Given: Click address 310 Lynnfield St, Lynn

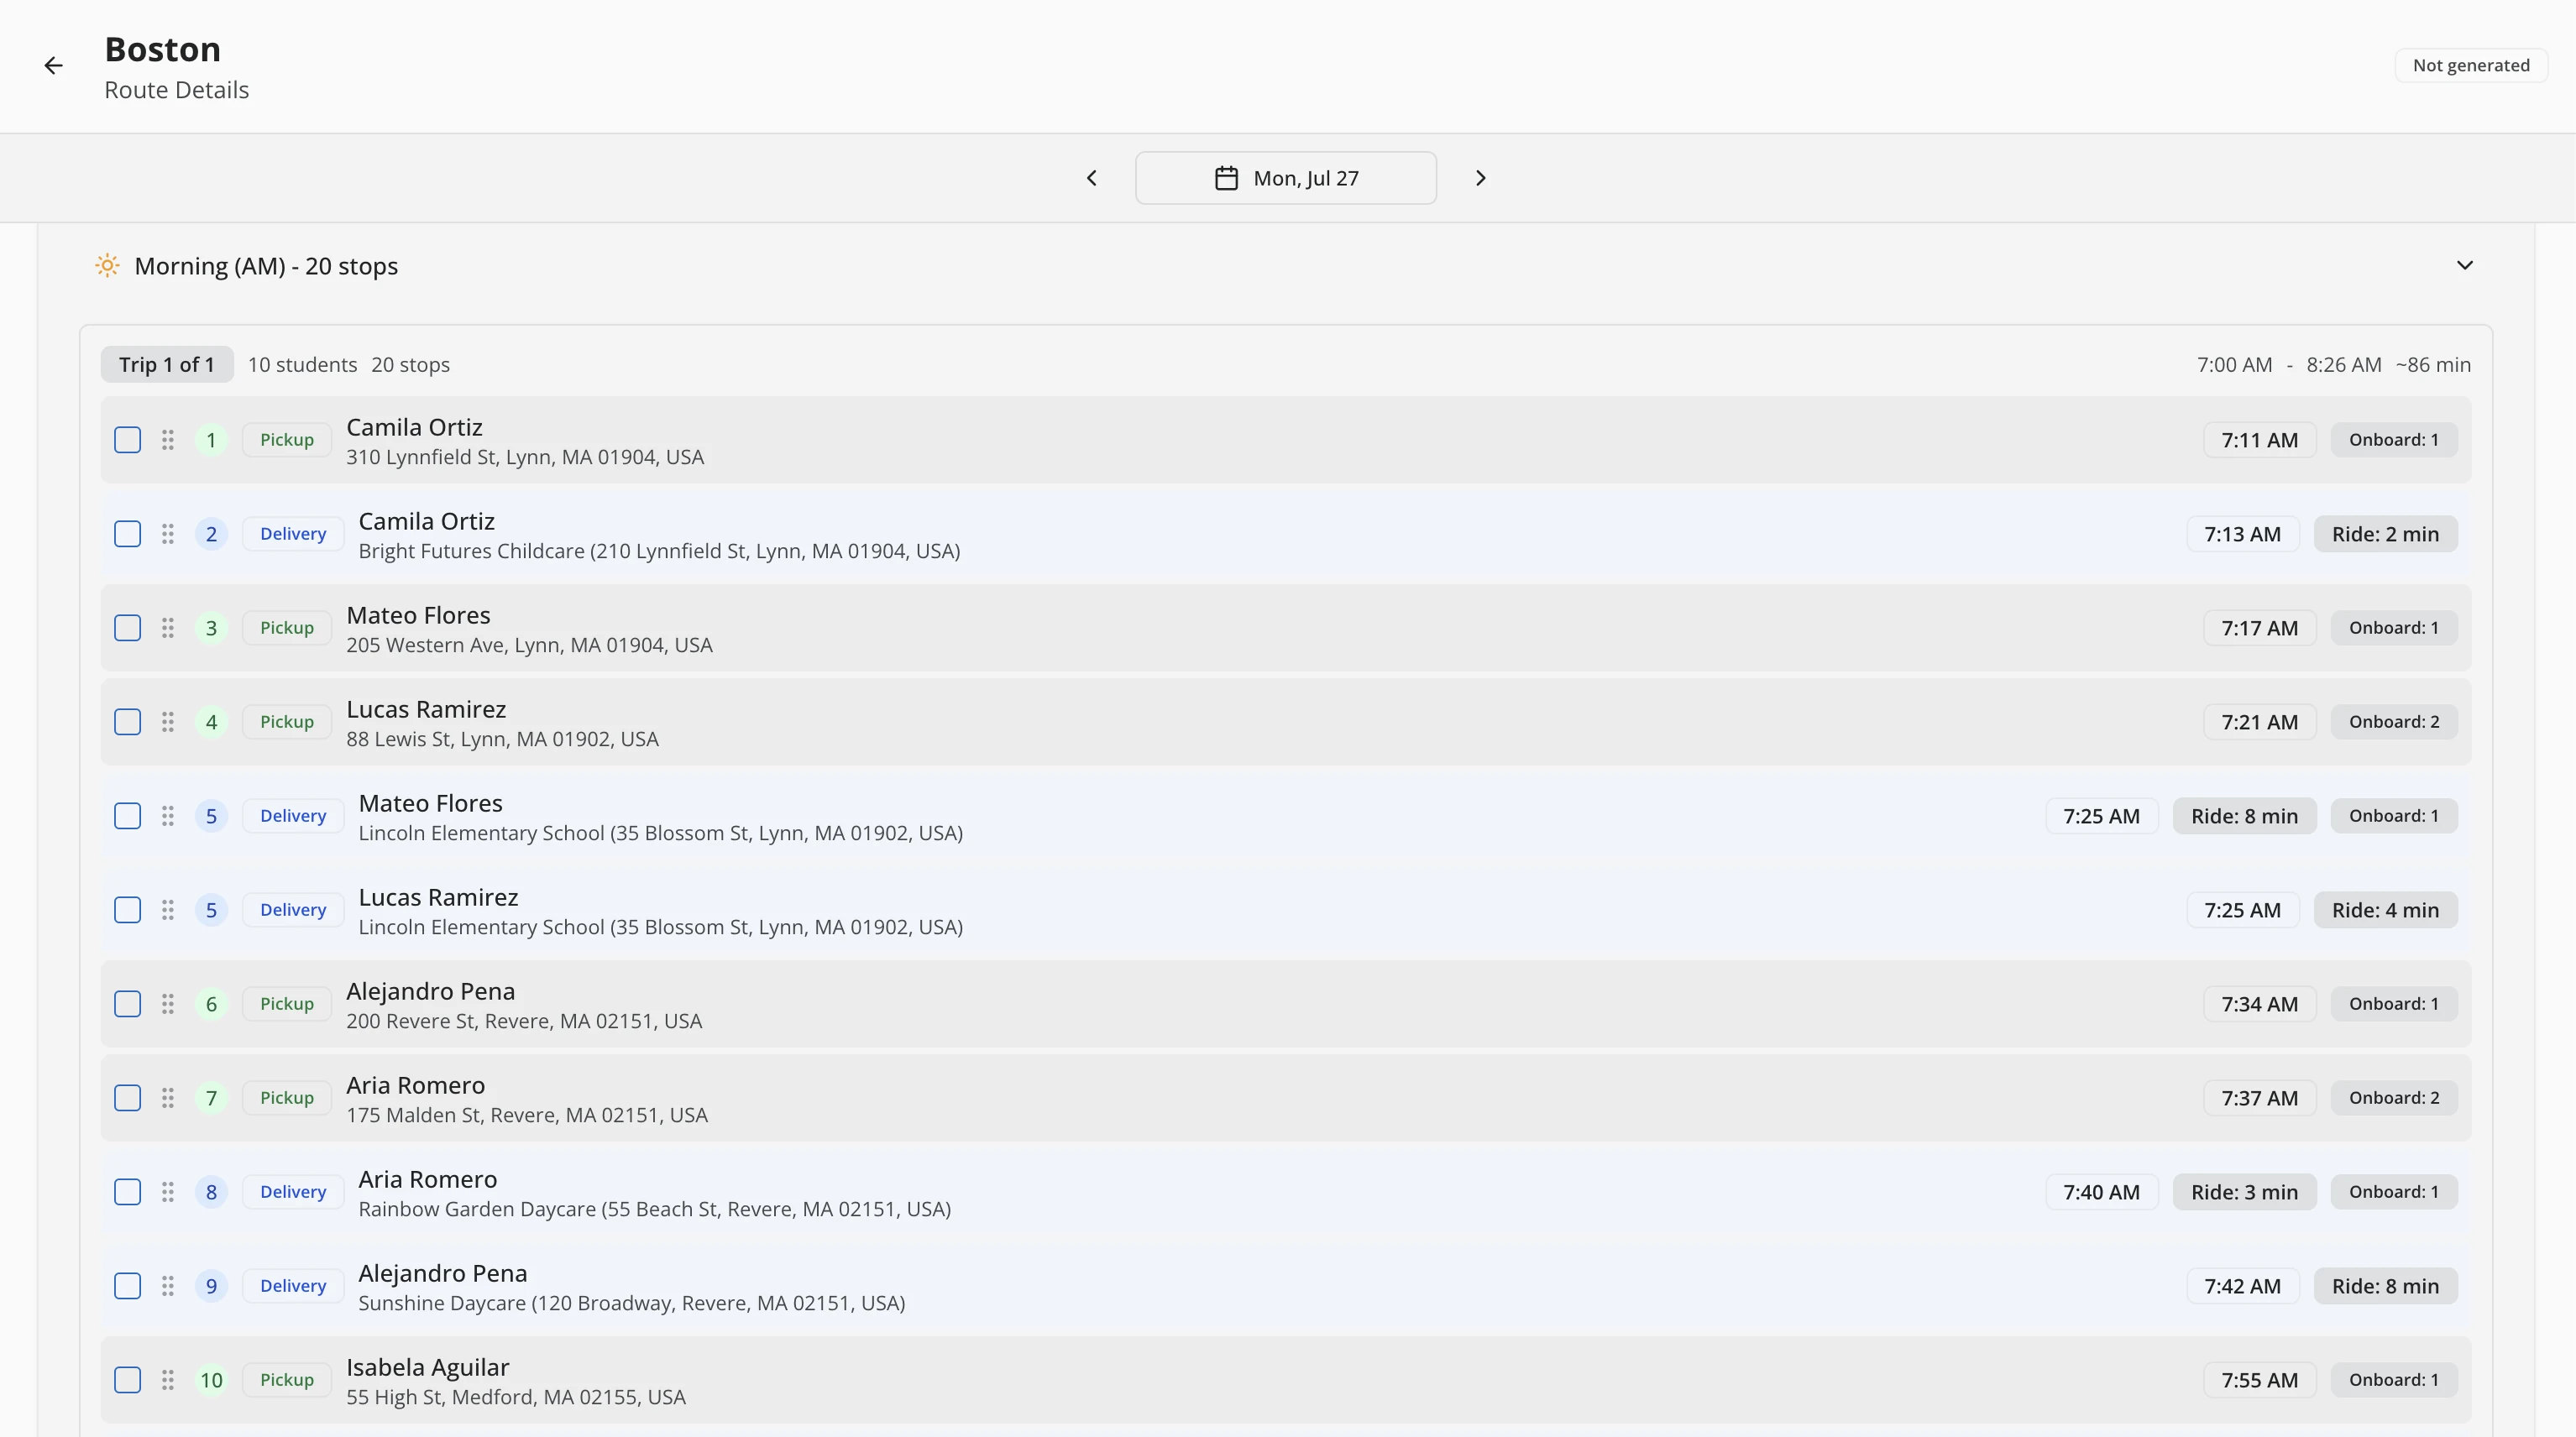Looking at the screenshot, I should (525, 457).
